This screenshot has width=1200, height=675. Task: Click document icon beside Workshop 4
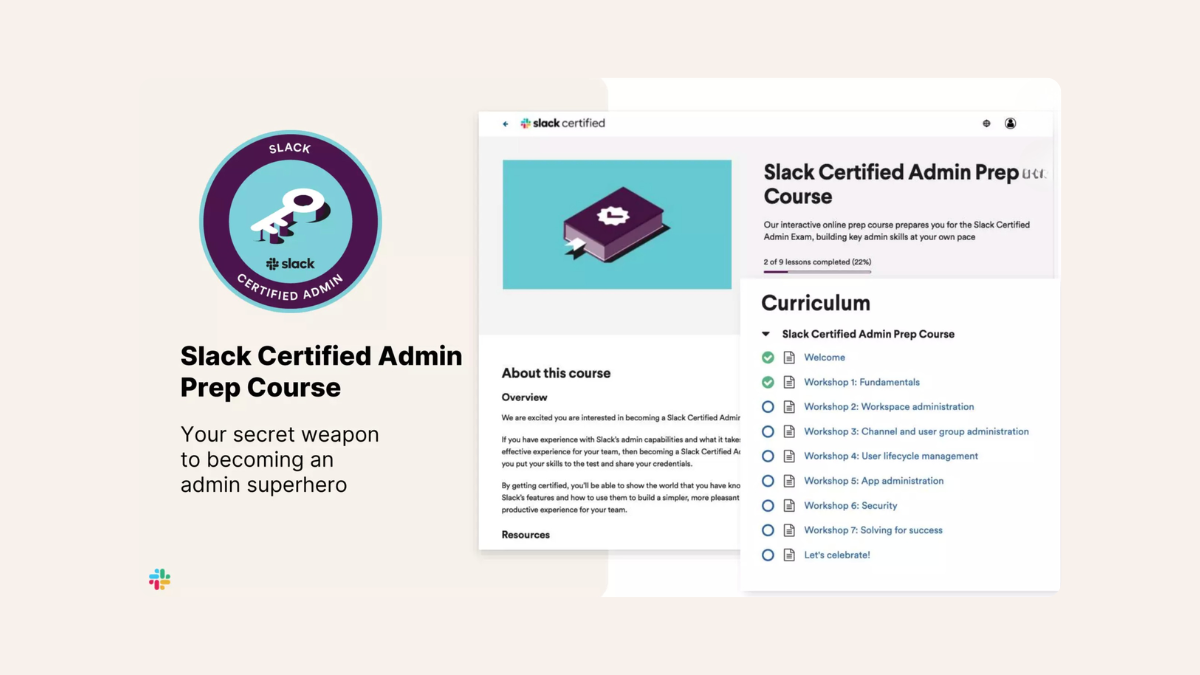pyautogui.click(x=789, y=456)
